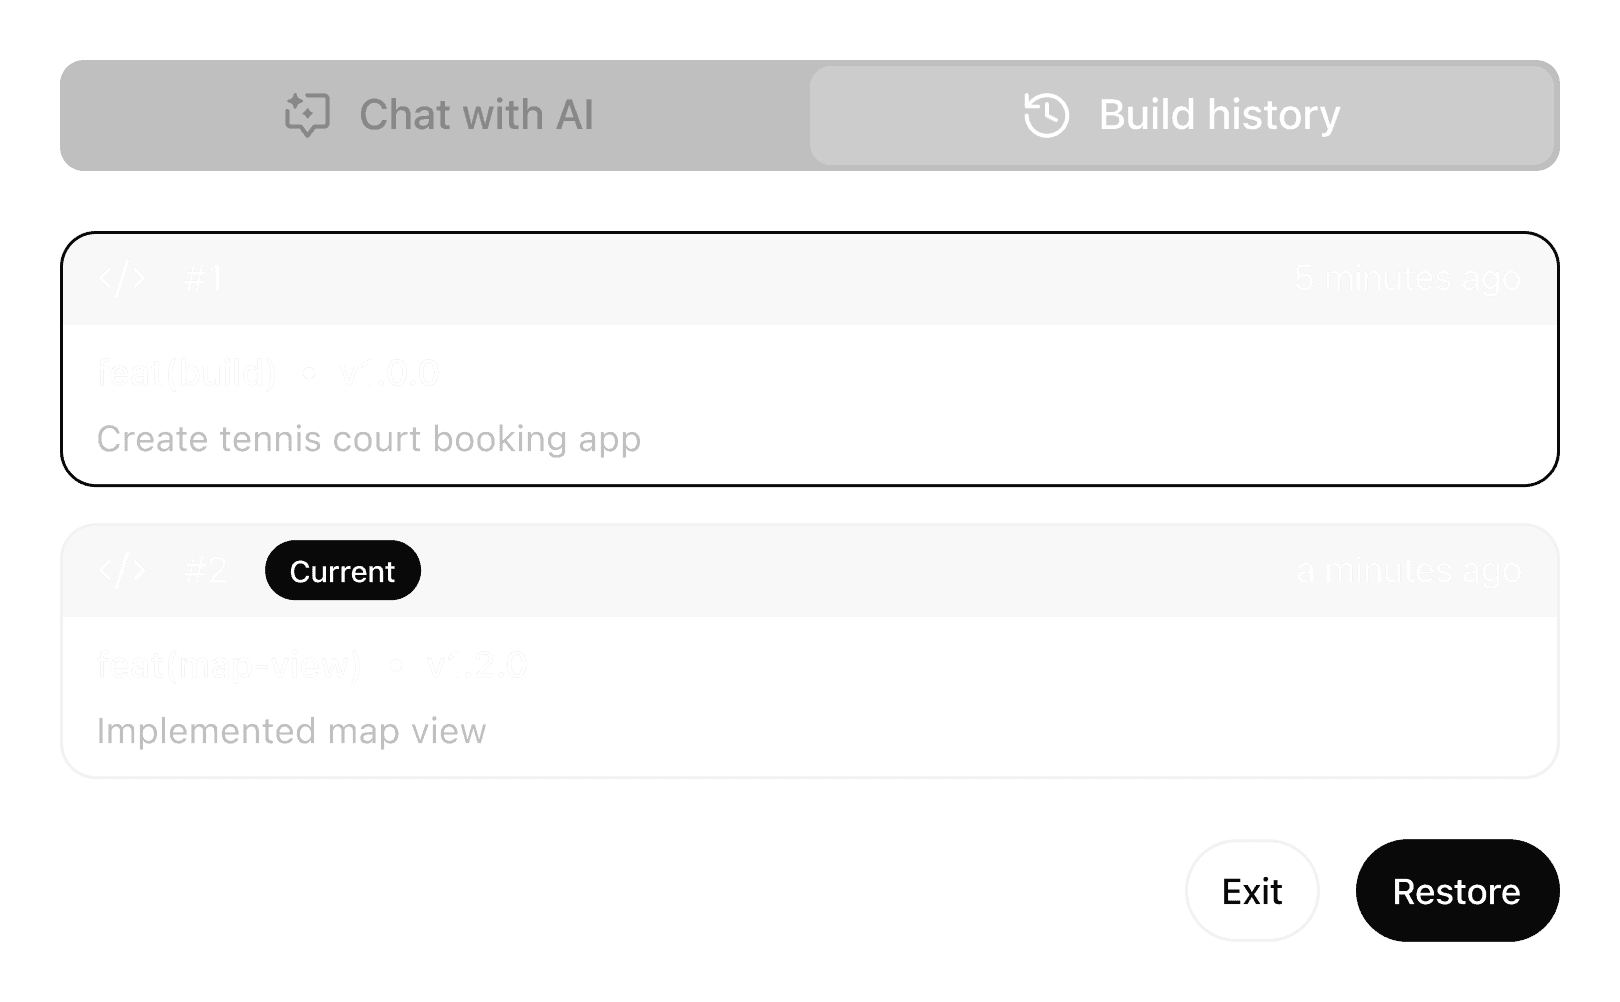The height and width of the screenshot is (1002, 1620).
Task: Click the code icon on build #2
Action: (x=122, y=571)
